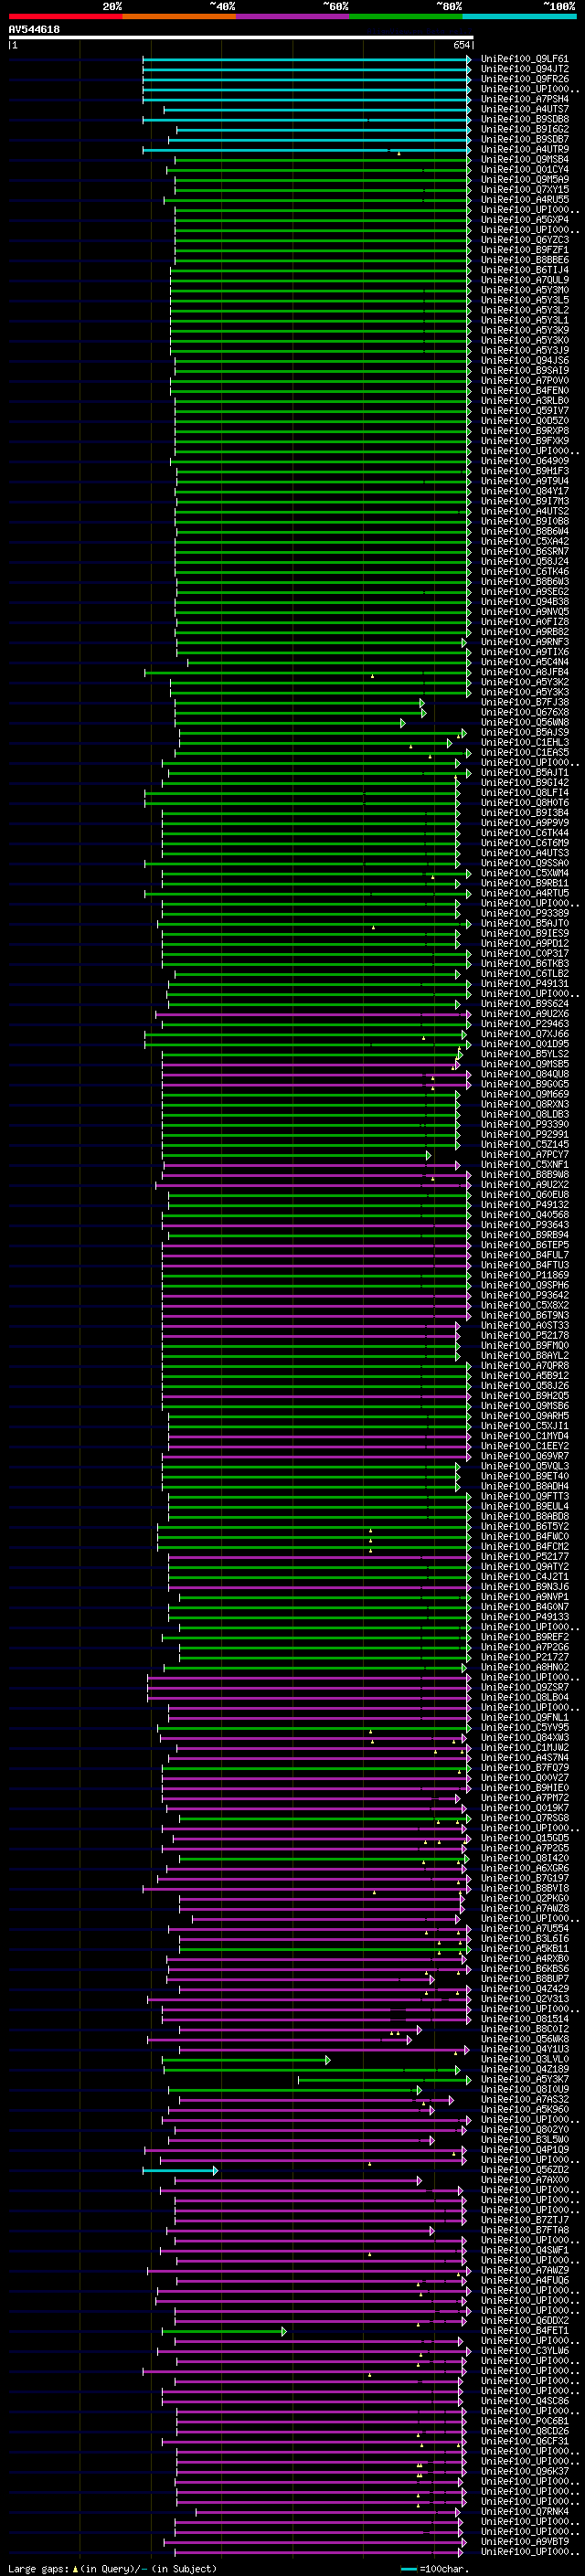
Task: Select label UniRef100_Q84QU8
Action: [x=525, y=1074]
